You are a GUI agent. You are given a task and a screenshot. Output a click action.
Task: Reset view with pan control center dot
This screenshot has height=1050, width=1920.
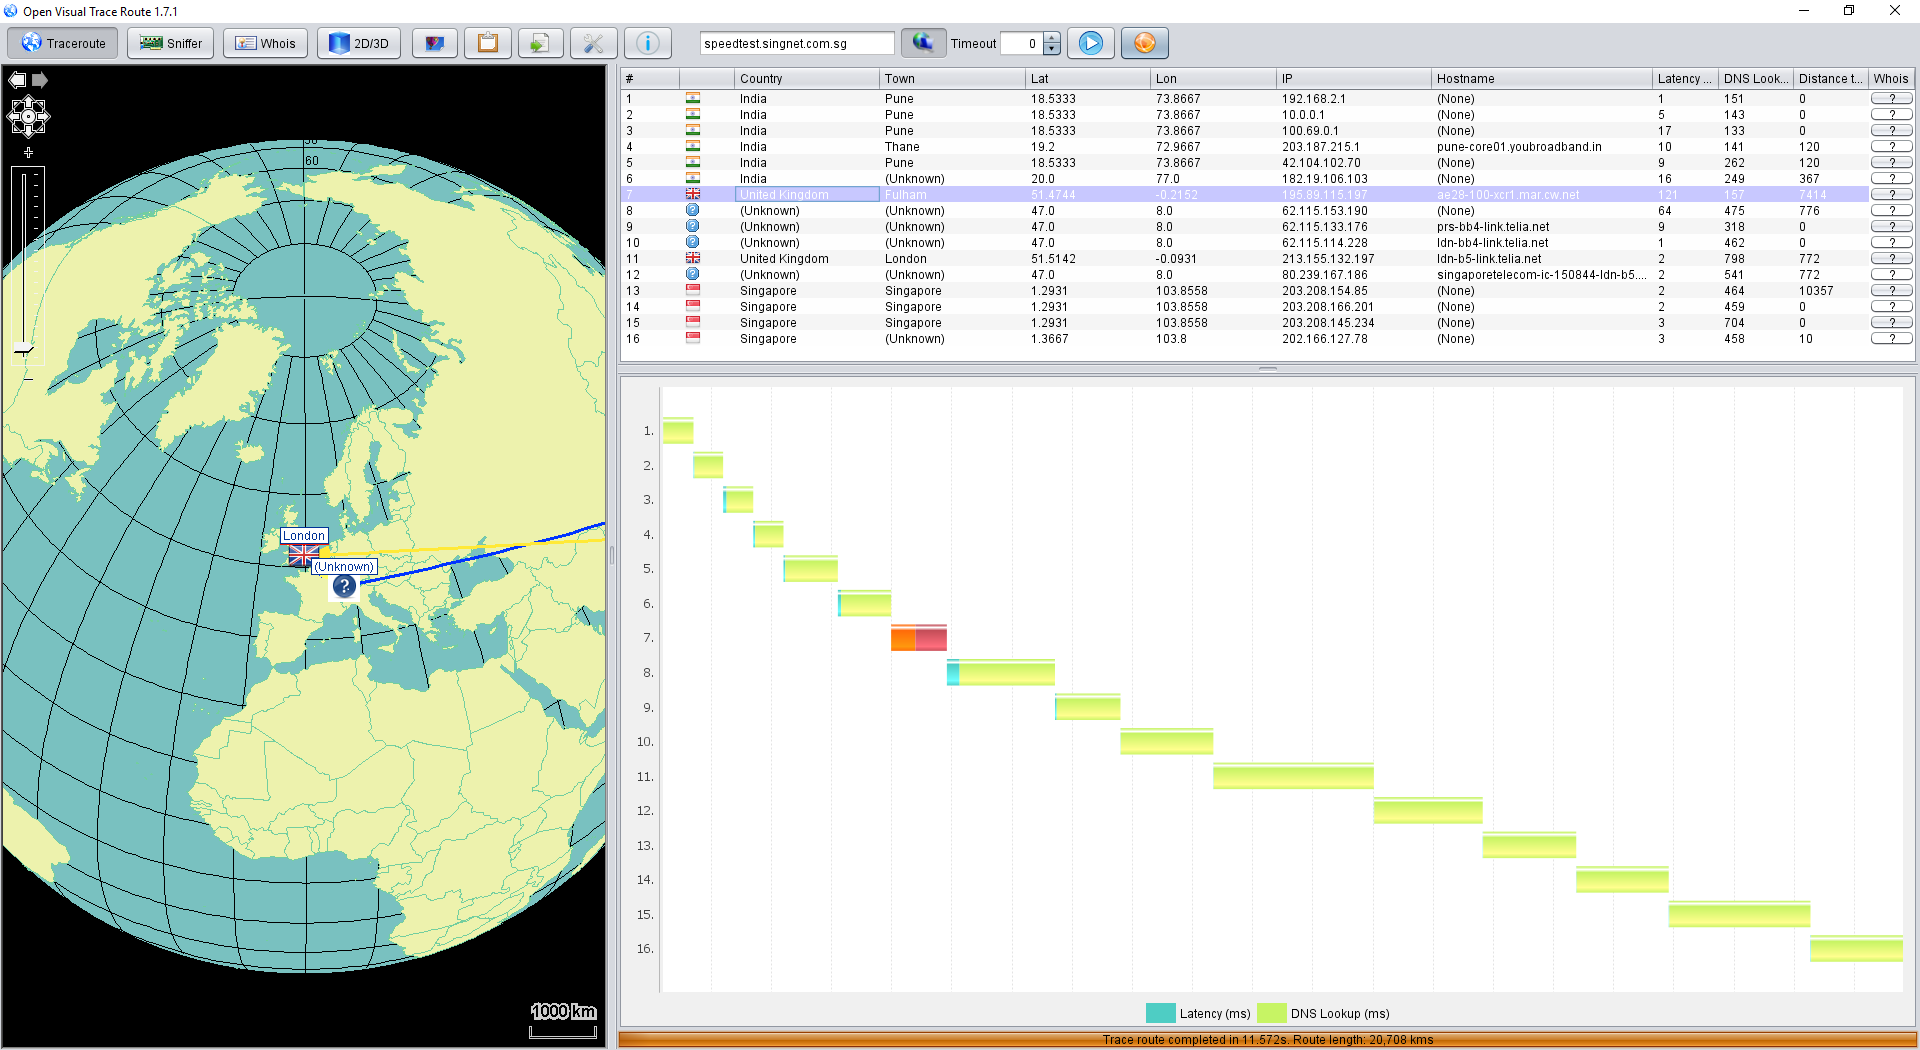click(28, 116)
